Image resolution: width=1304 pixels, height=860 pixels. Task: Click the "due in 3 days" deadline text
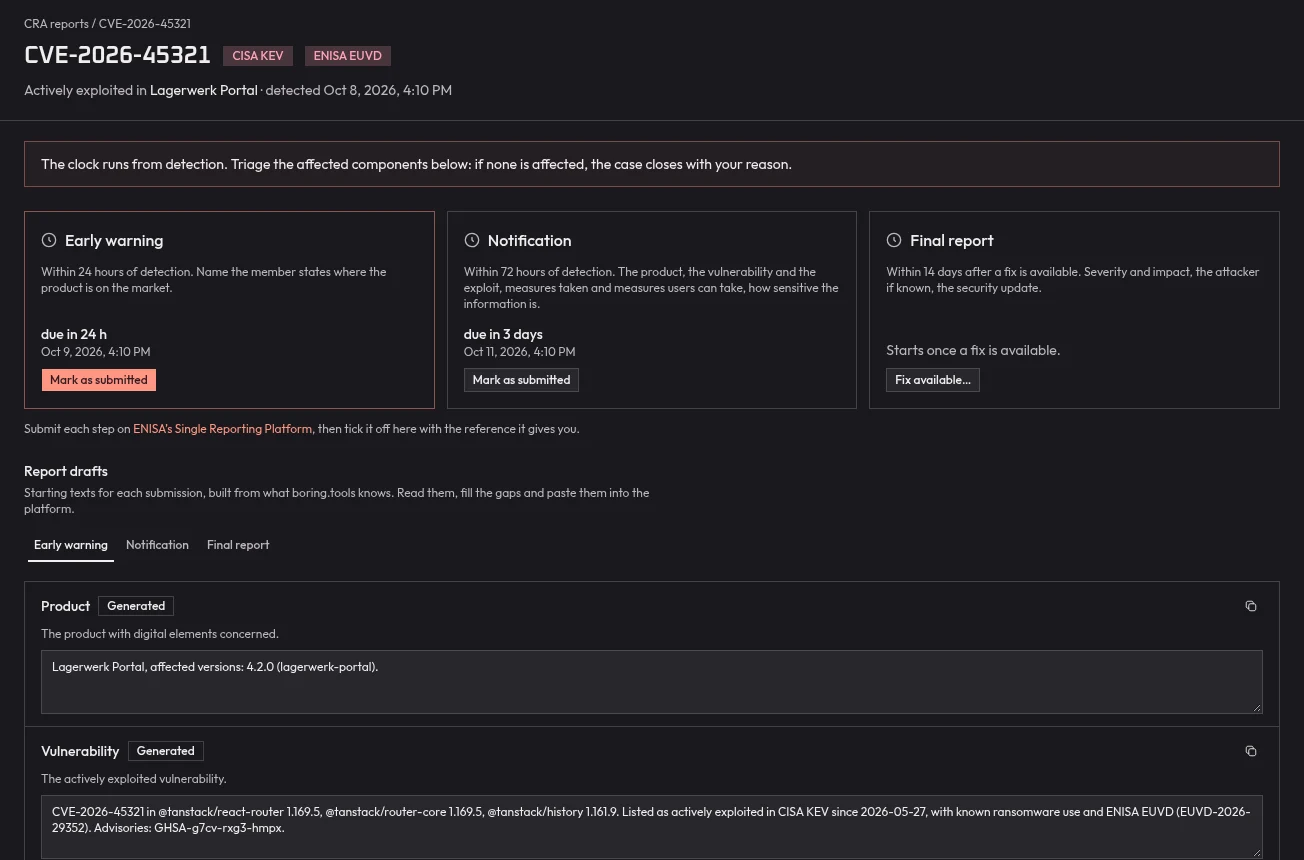tap(503, 334)
